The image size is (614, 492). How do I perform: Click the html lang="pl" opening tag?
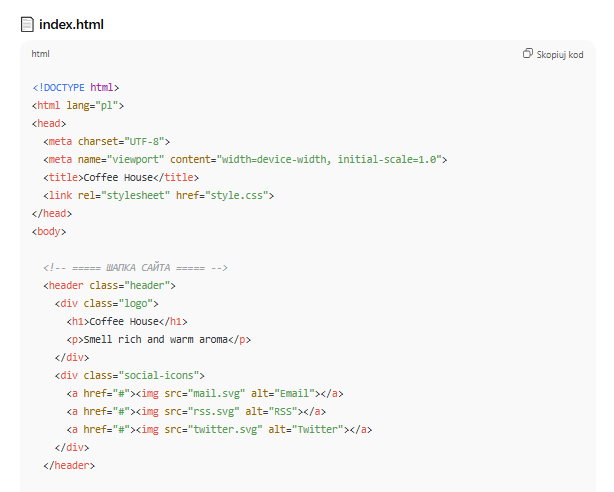pyautogui.click(x=78, y=105)
